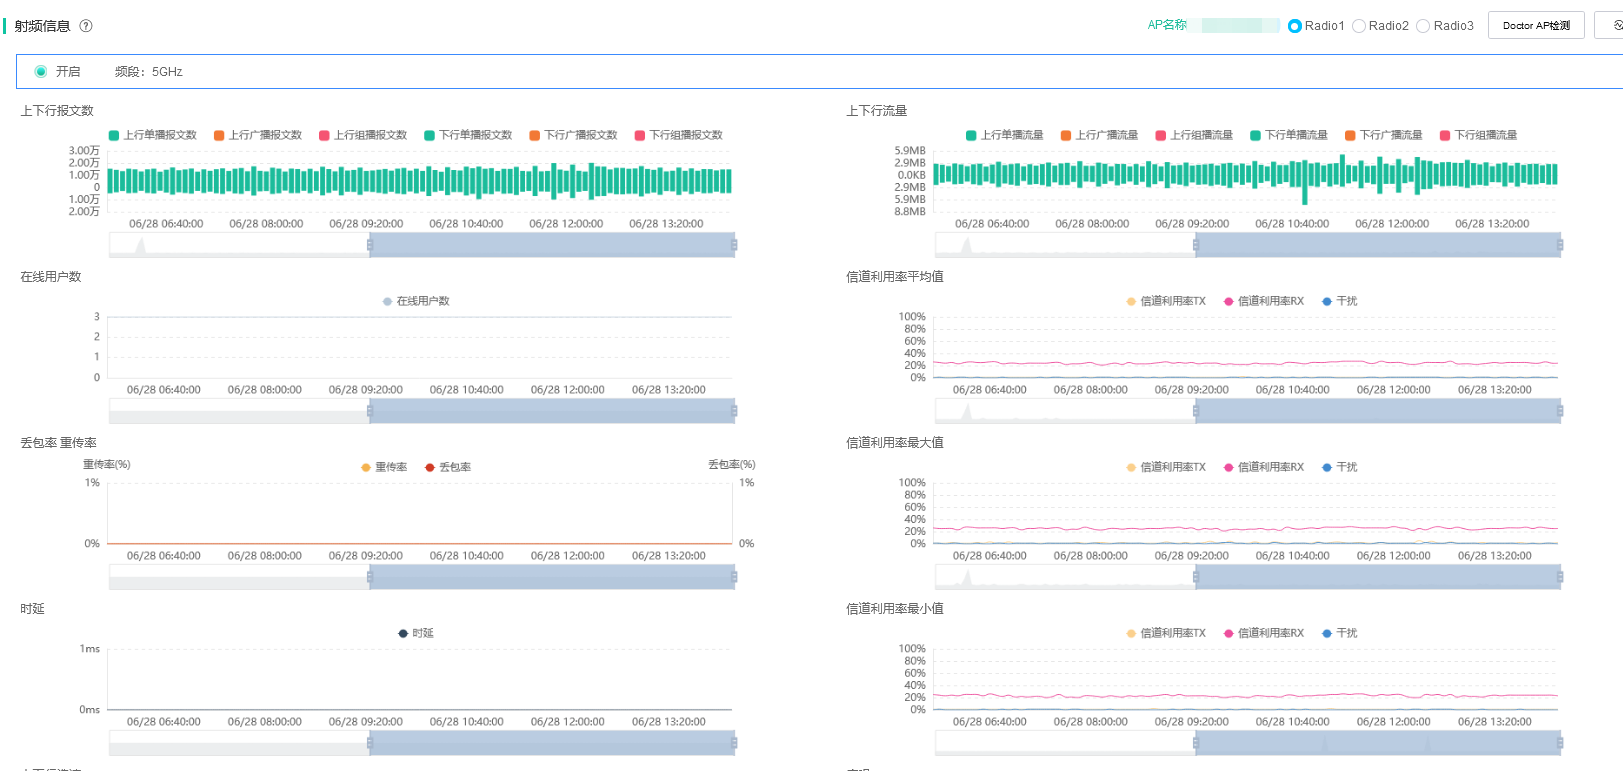The image size is (1623, 780).
Task: Click the help icon beside 射频信息
Action: coord(86,26)
